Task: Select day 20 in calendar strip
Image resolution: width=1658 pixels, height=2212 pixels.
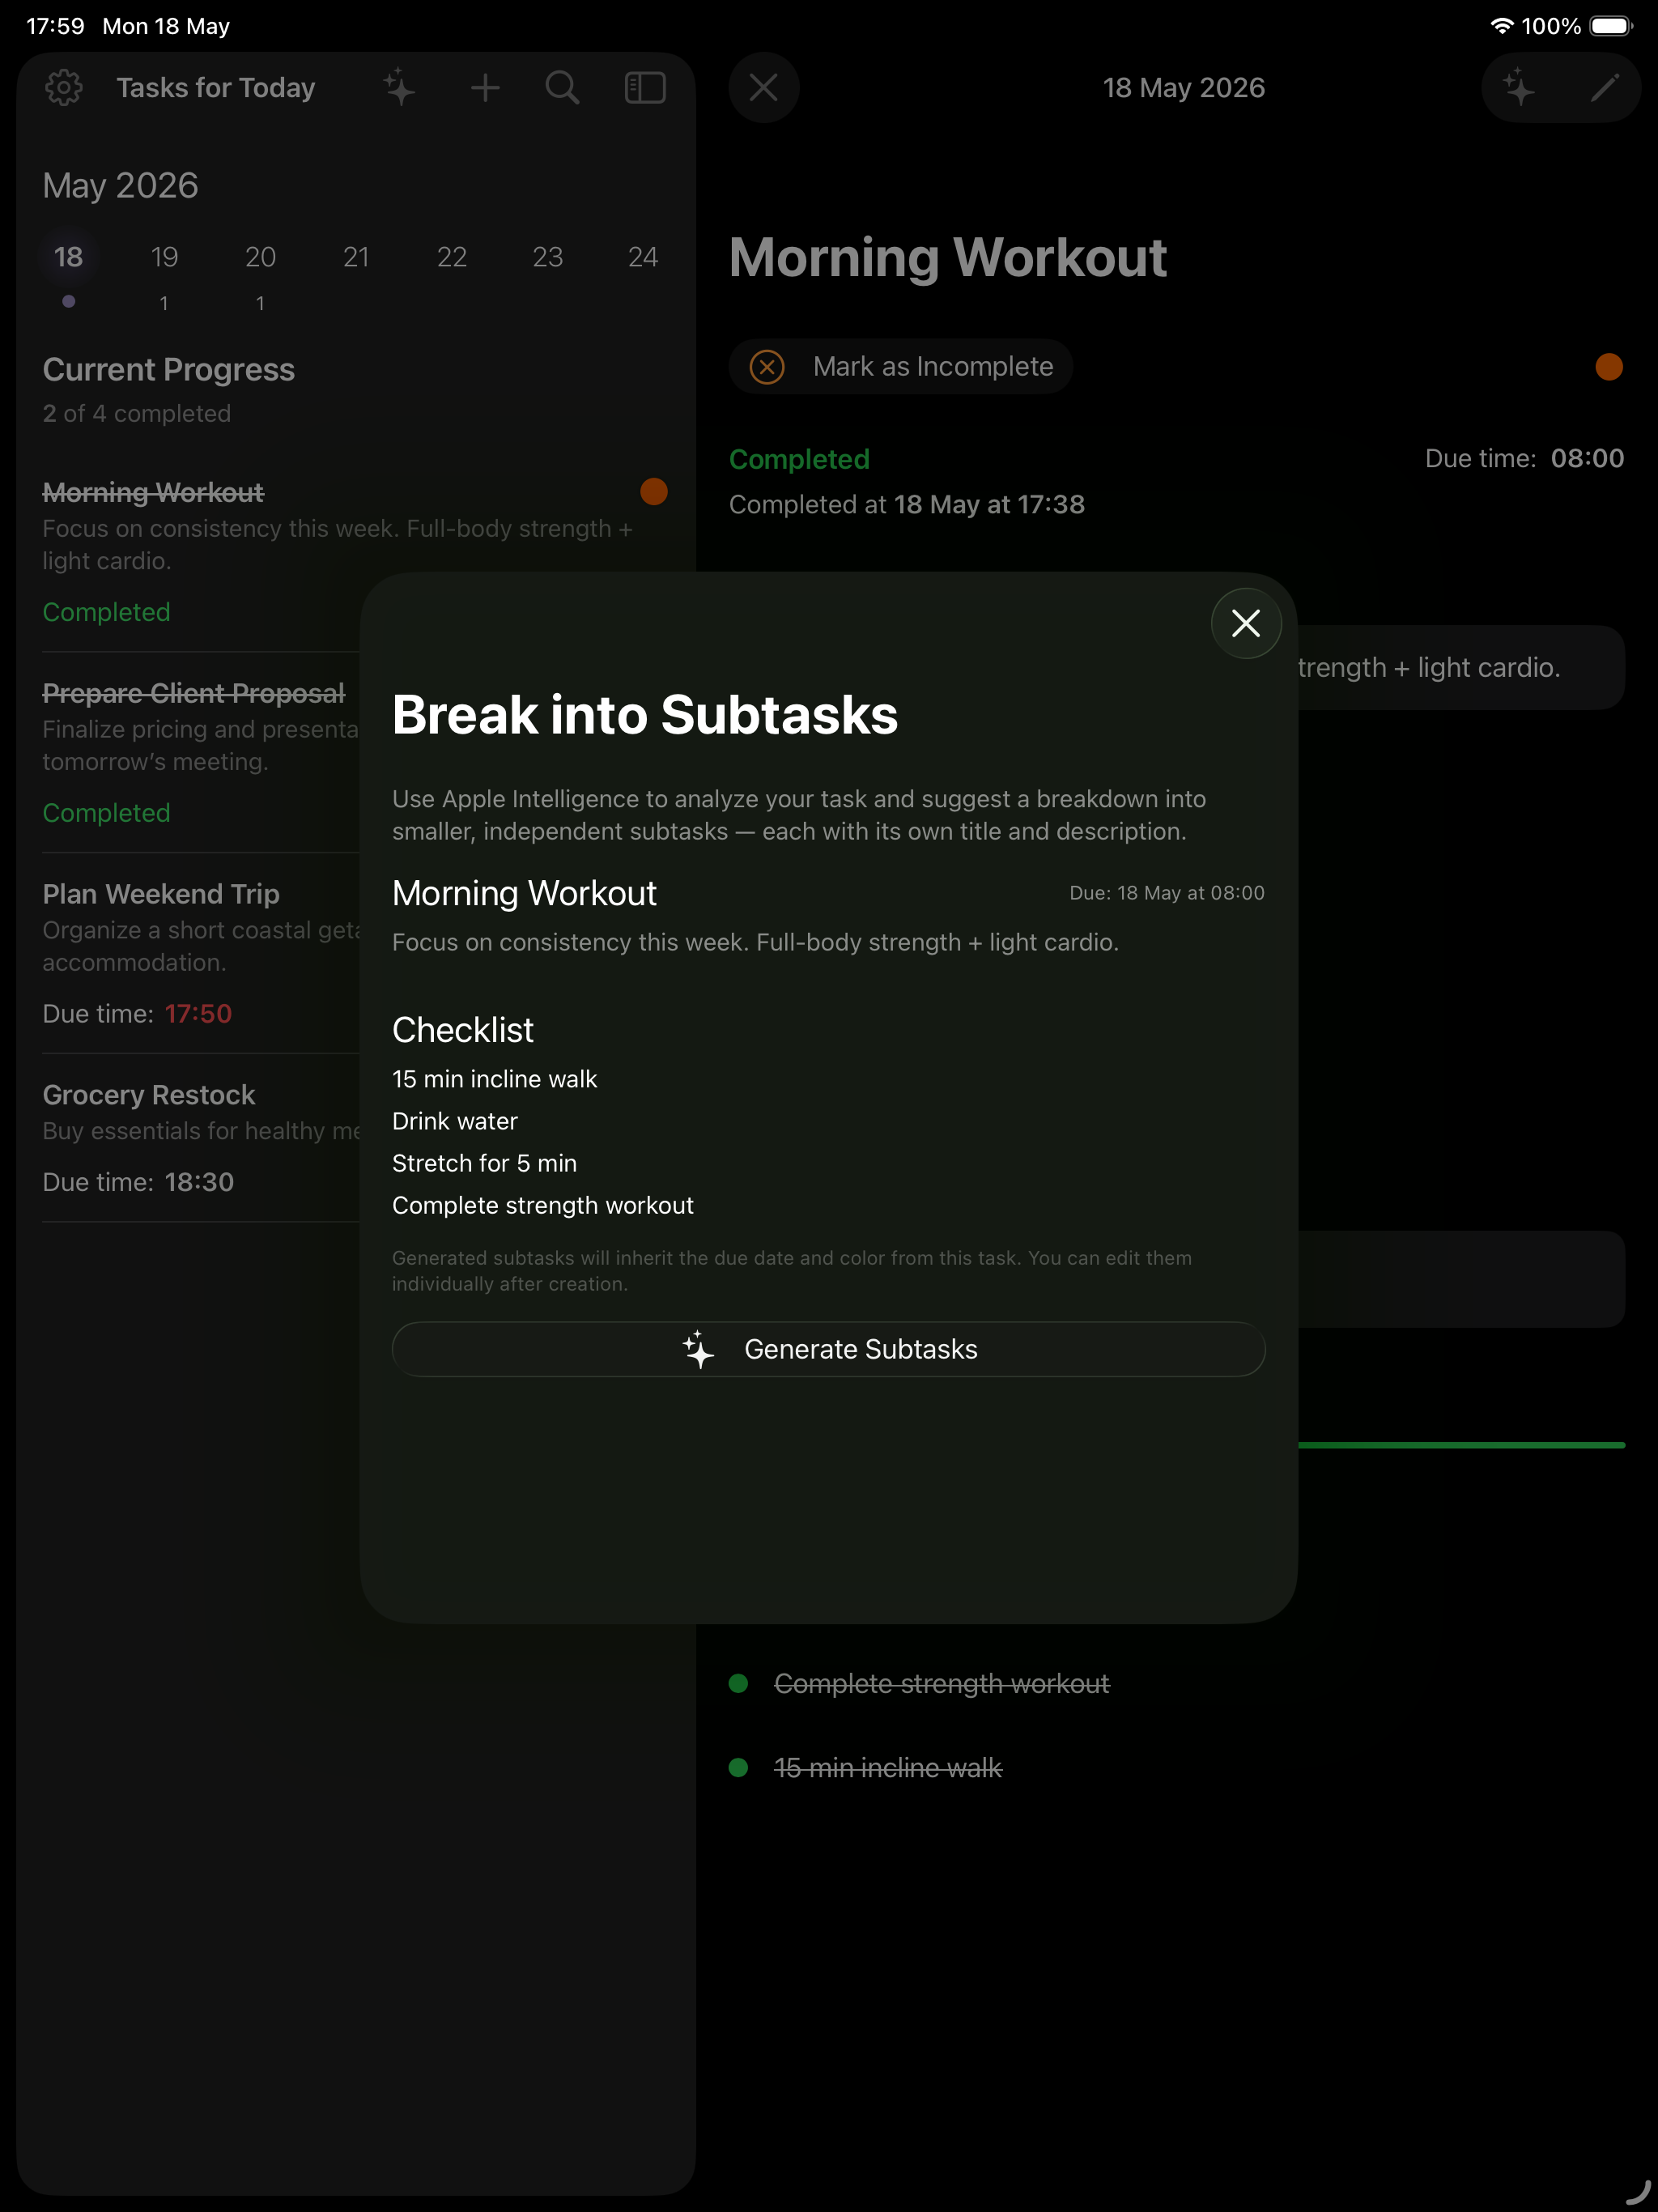Action: (260, 257)
